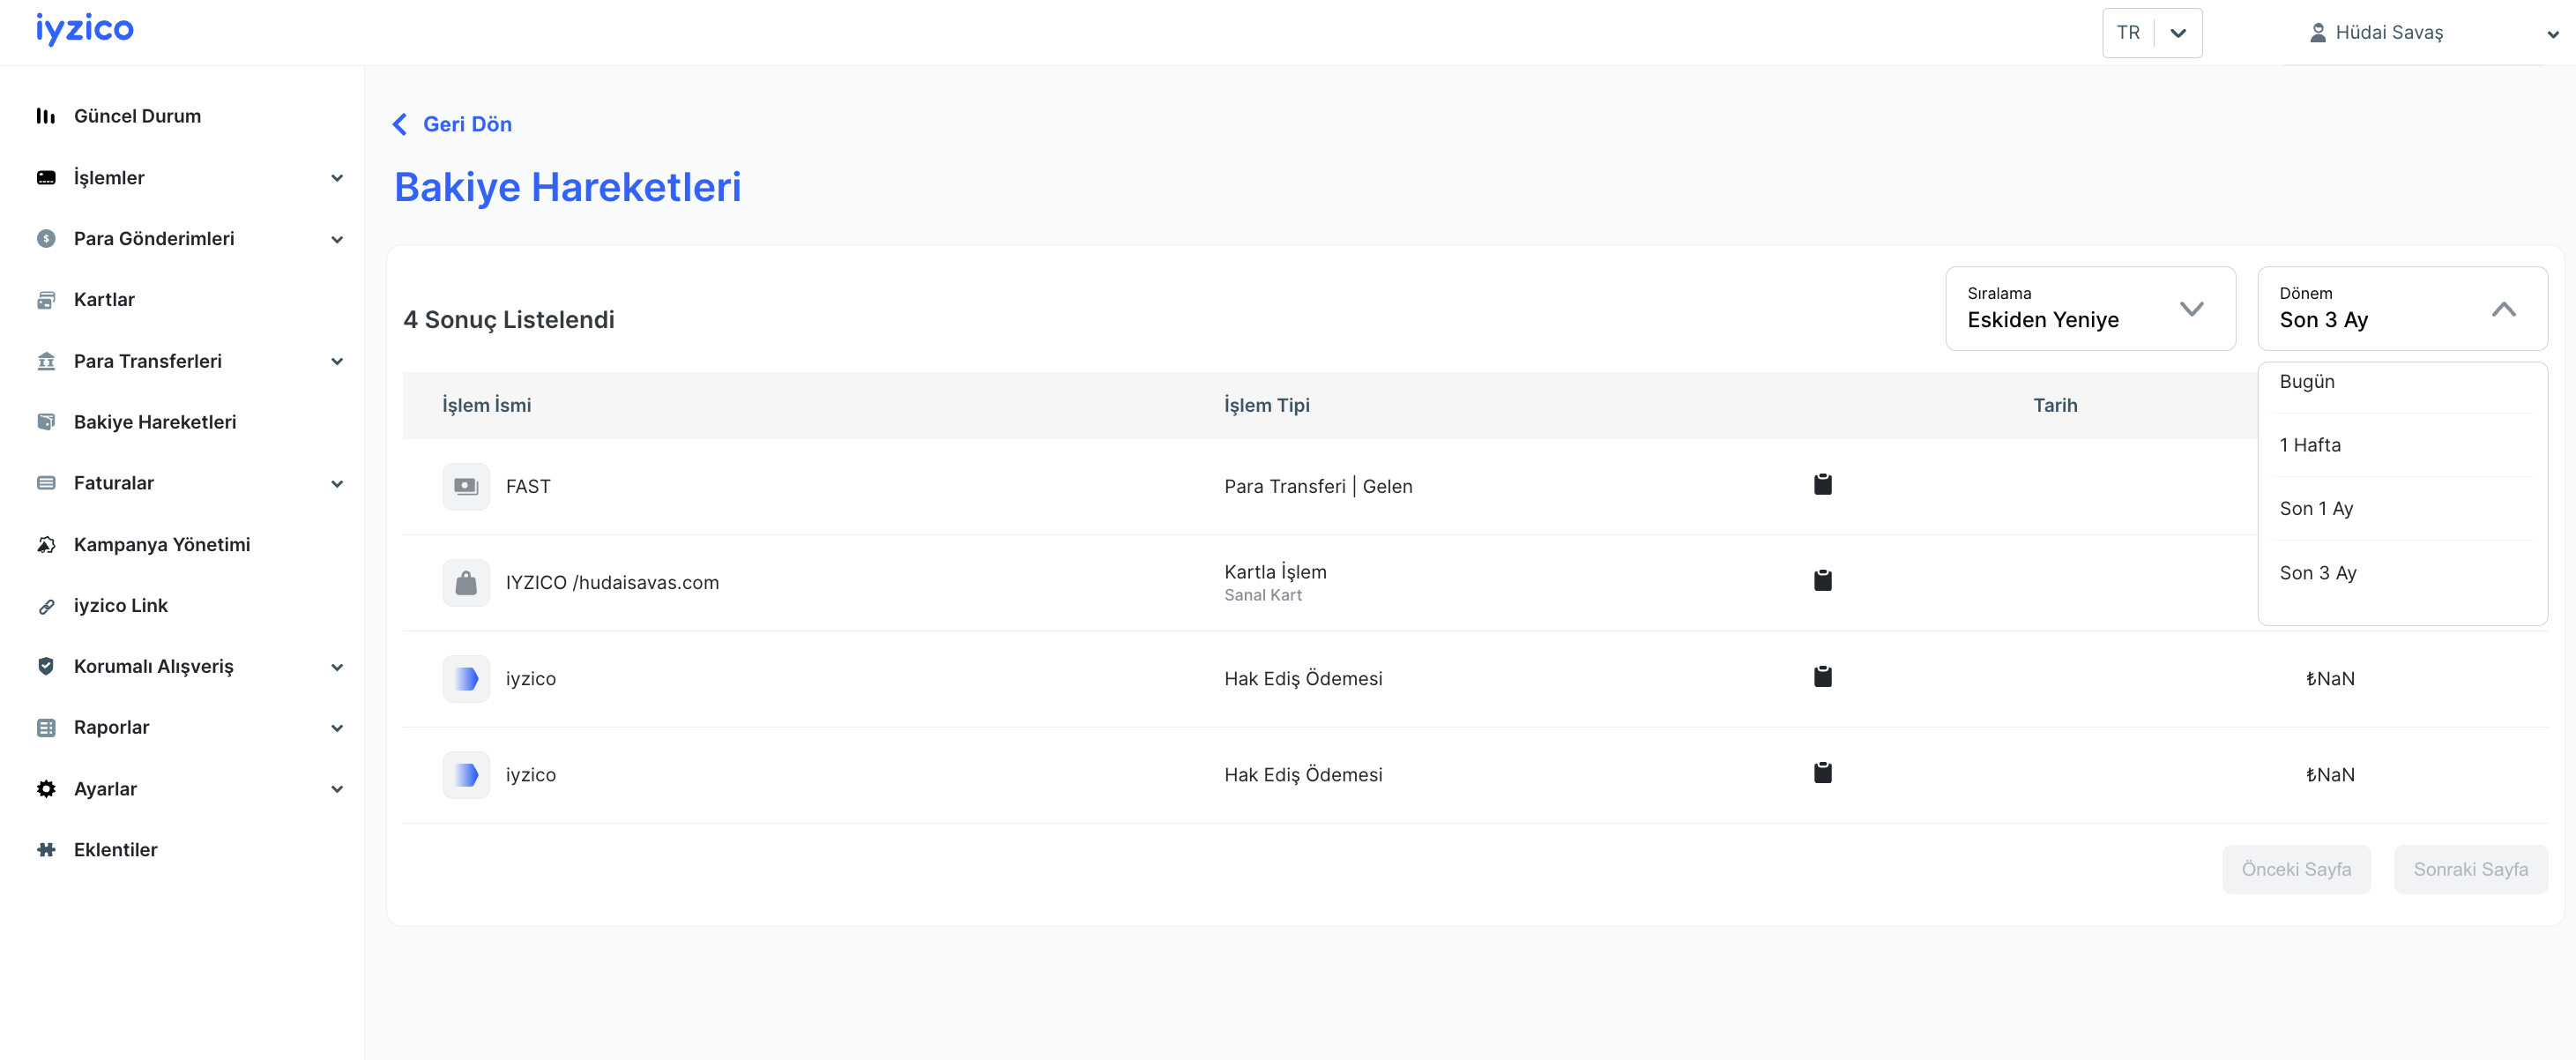Viewport: 2576px width, 1060px height.
Task: Click the Eklentiler puzzle icon
Action: 46,850
